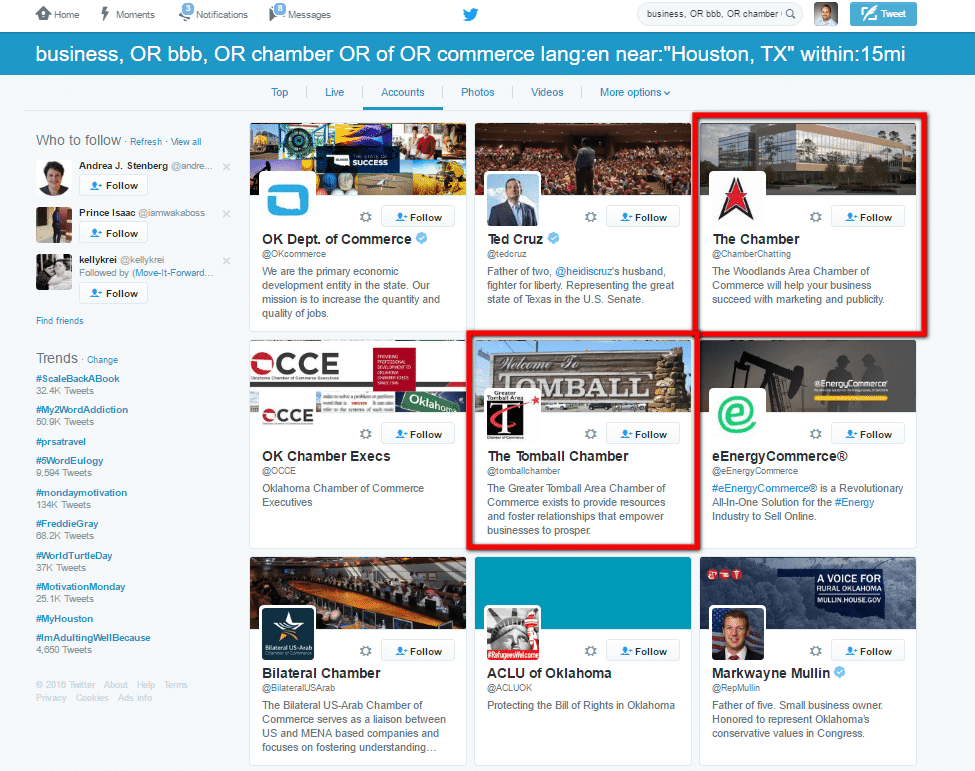The image size is (975, 771).
Task: Follow Bilateral Chamber
Action: (418, 651)
